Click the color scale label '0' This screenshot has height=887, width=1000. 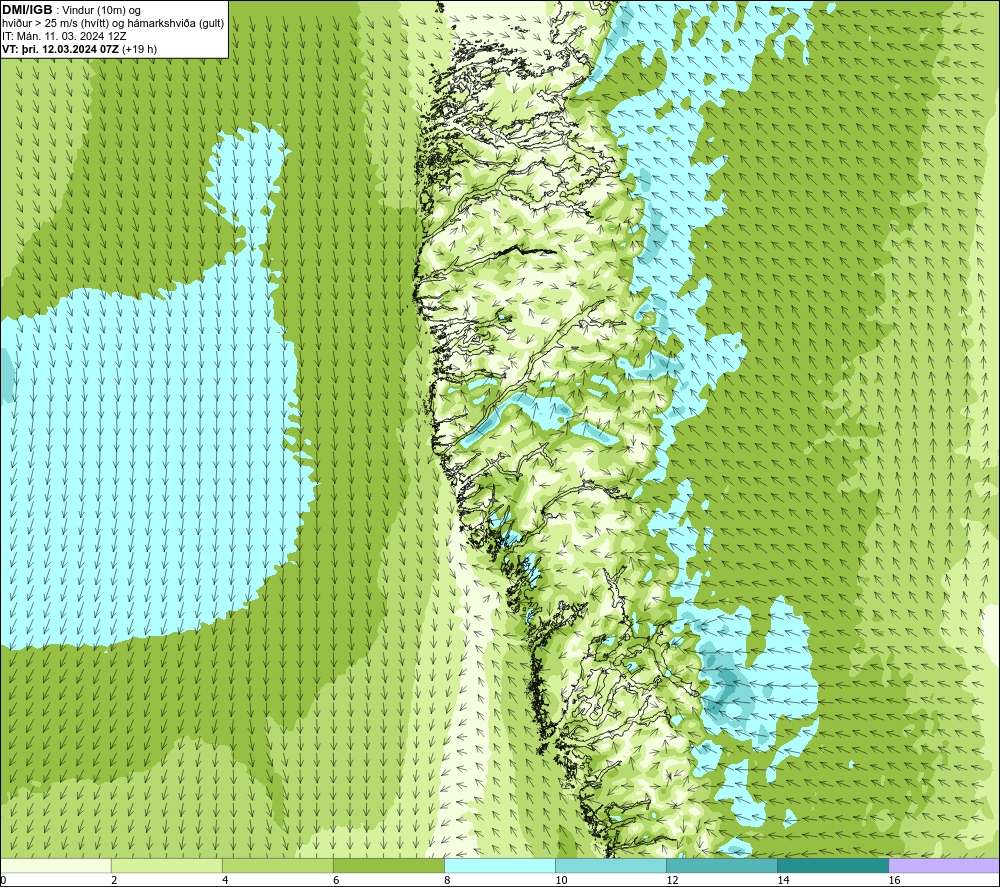4,880
